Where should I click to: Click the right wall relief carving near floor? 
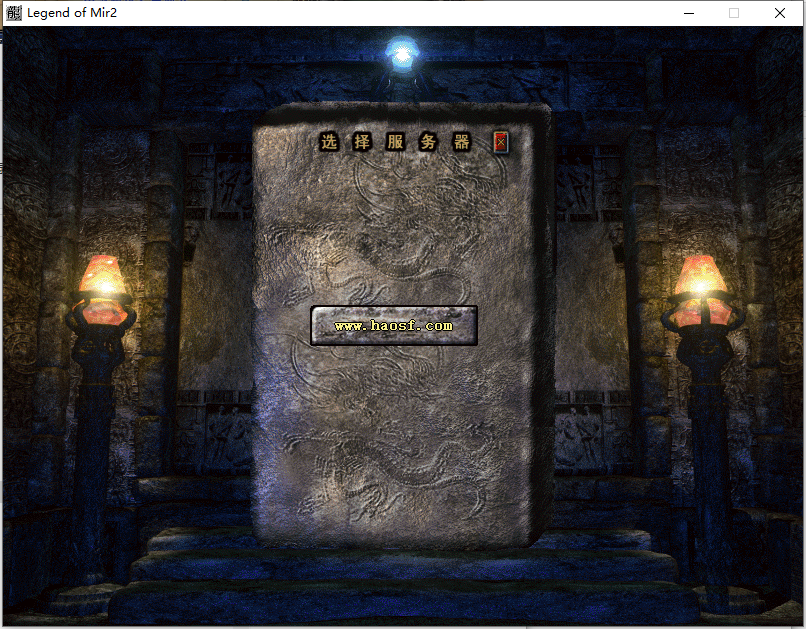(x=578, y=437)
